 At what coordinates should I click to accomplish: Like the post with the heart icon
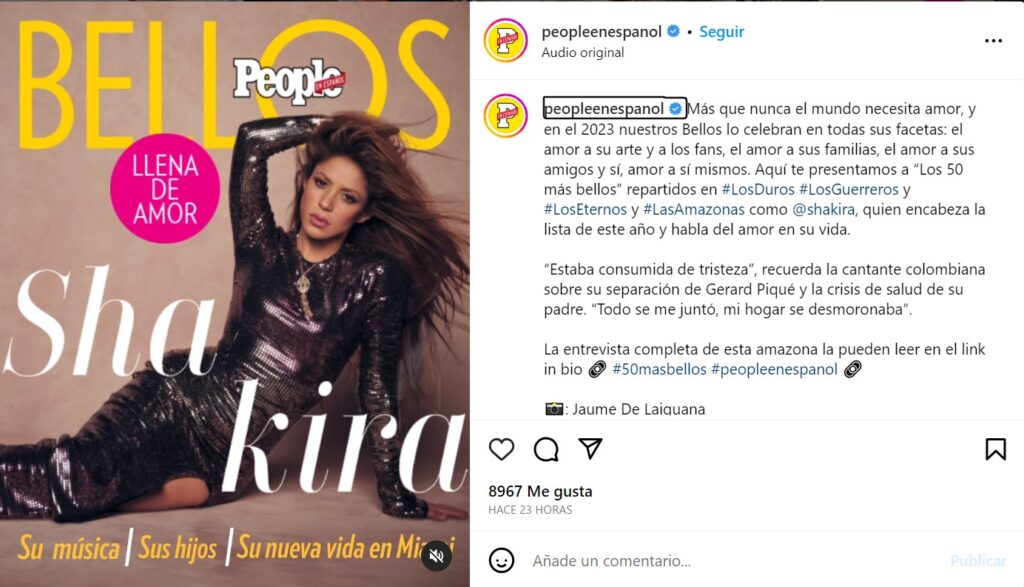[x=502, y=449]
